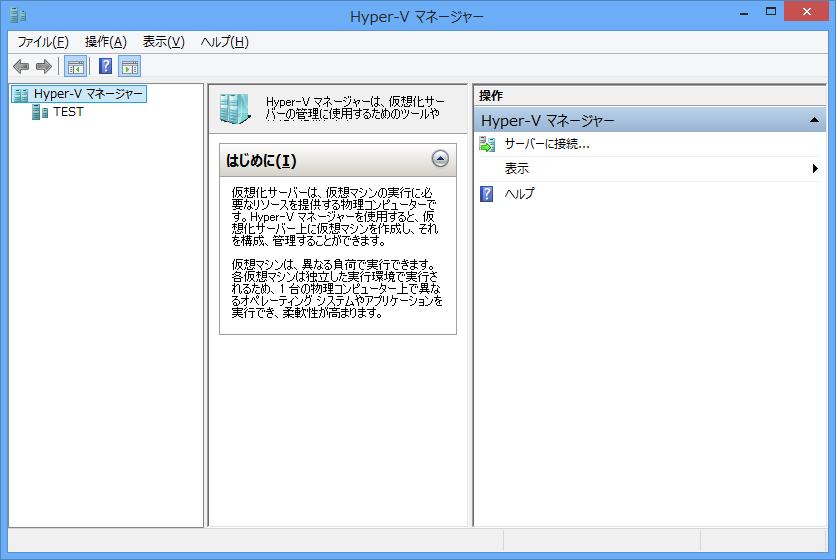Click the 操作 pane title
836x560 pixels.
click(x=491, y=96)
